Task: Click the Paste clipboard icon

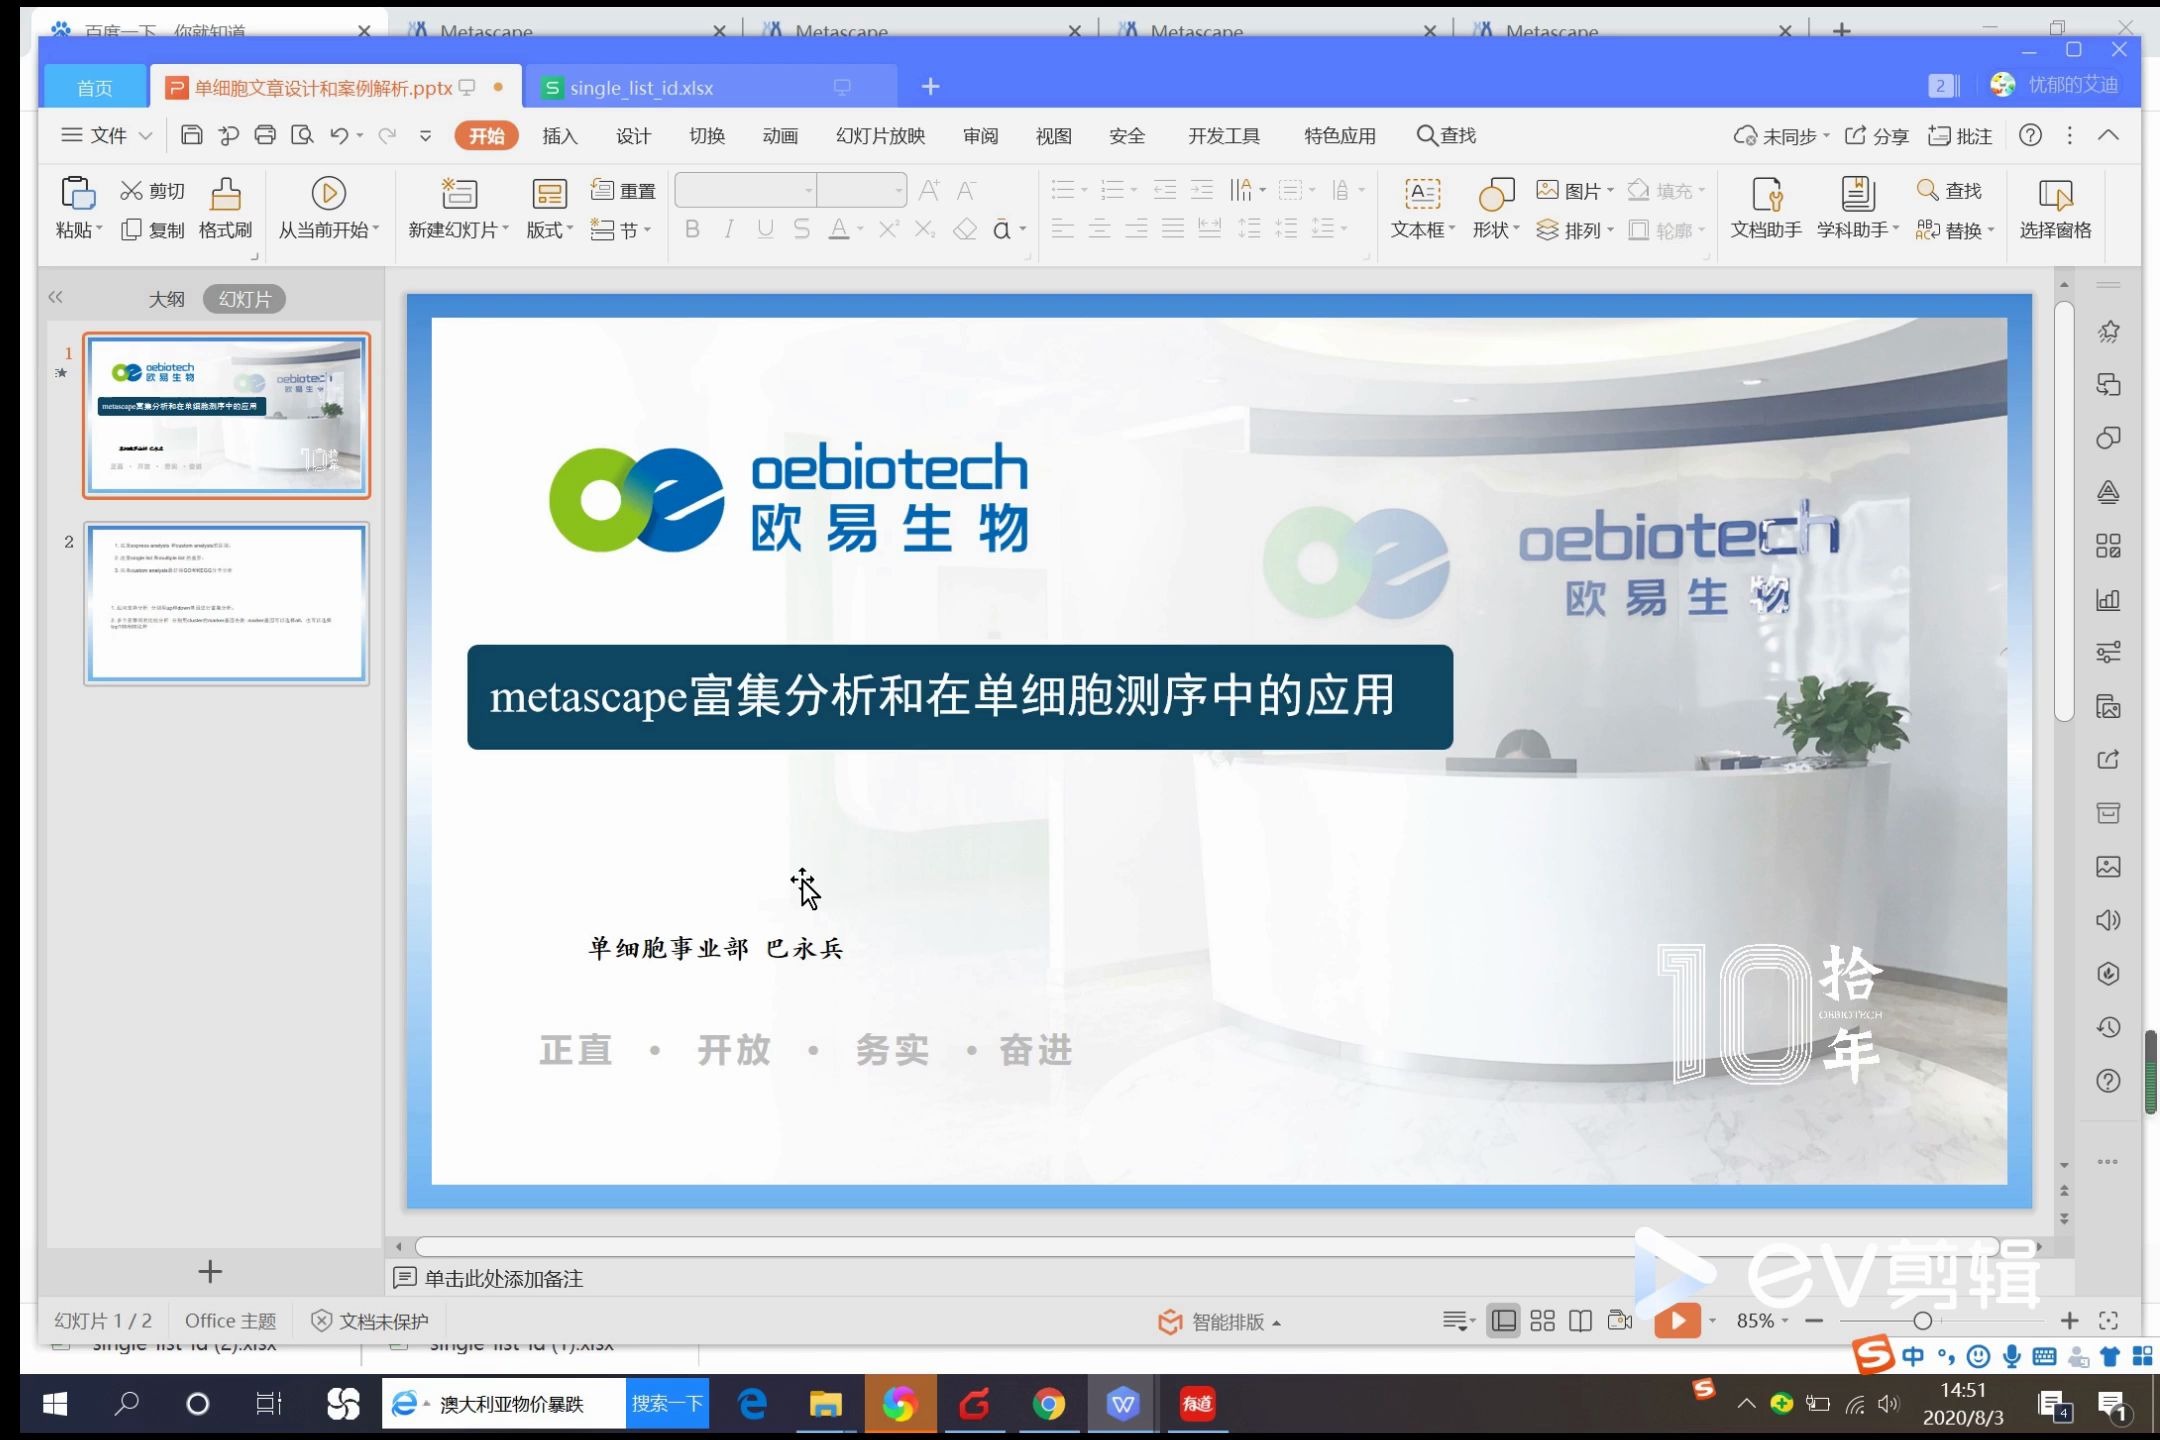Action: pos(78,193)
